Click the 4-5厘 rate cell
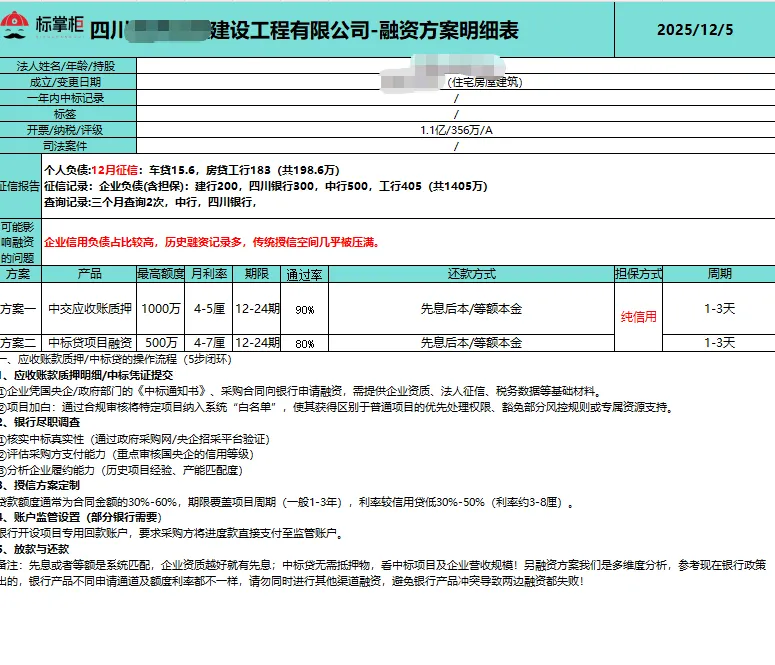775x665 pixels. coord(209,309)
